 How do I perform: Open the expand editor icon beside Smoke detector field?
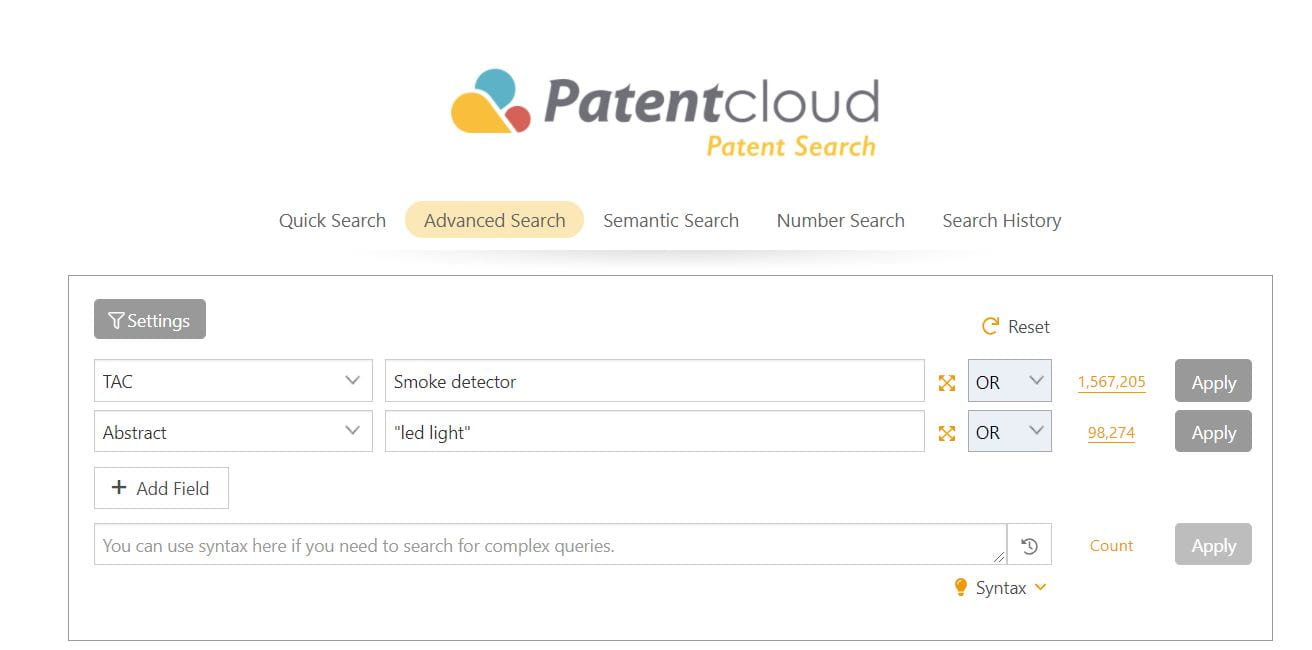coord(946,381)
